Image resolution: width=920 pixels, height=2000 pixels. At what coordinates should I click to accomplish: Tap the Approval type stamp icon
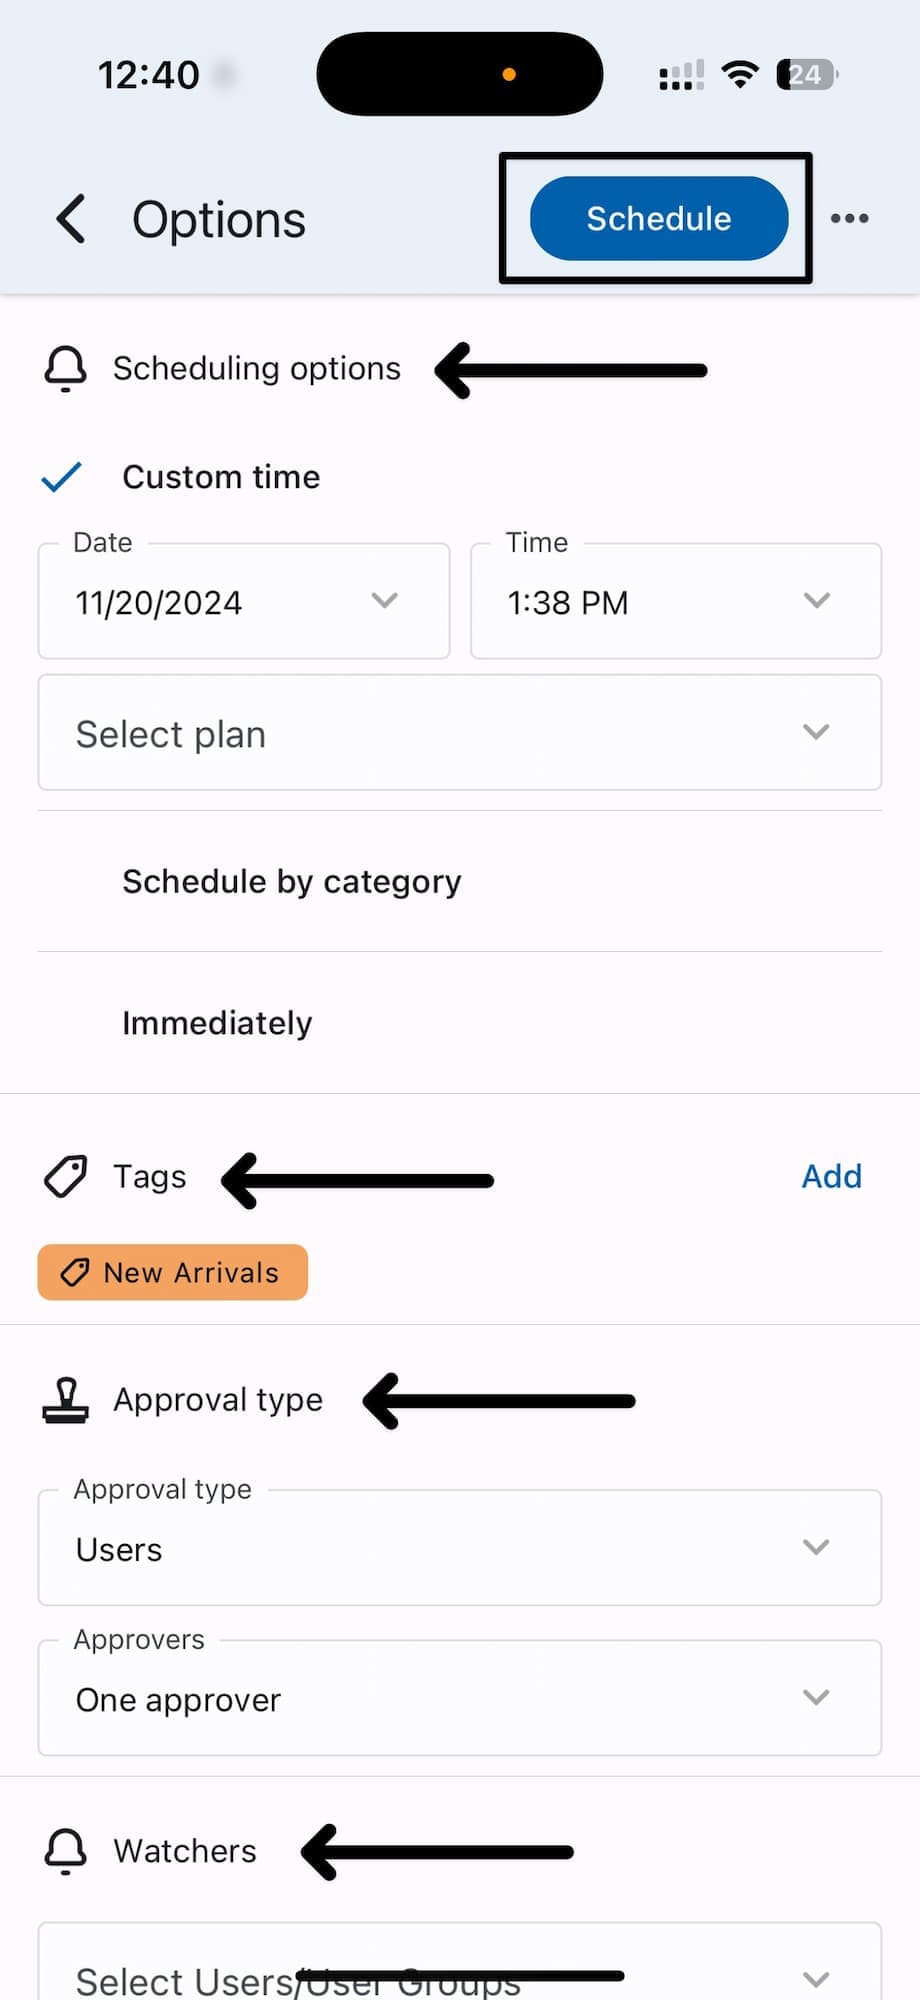point(66,1400)
